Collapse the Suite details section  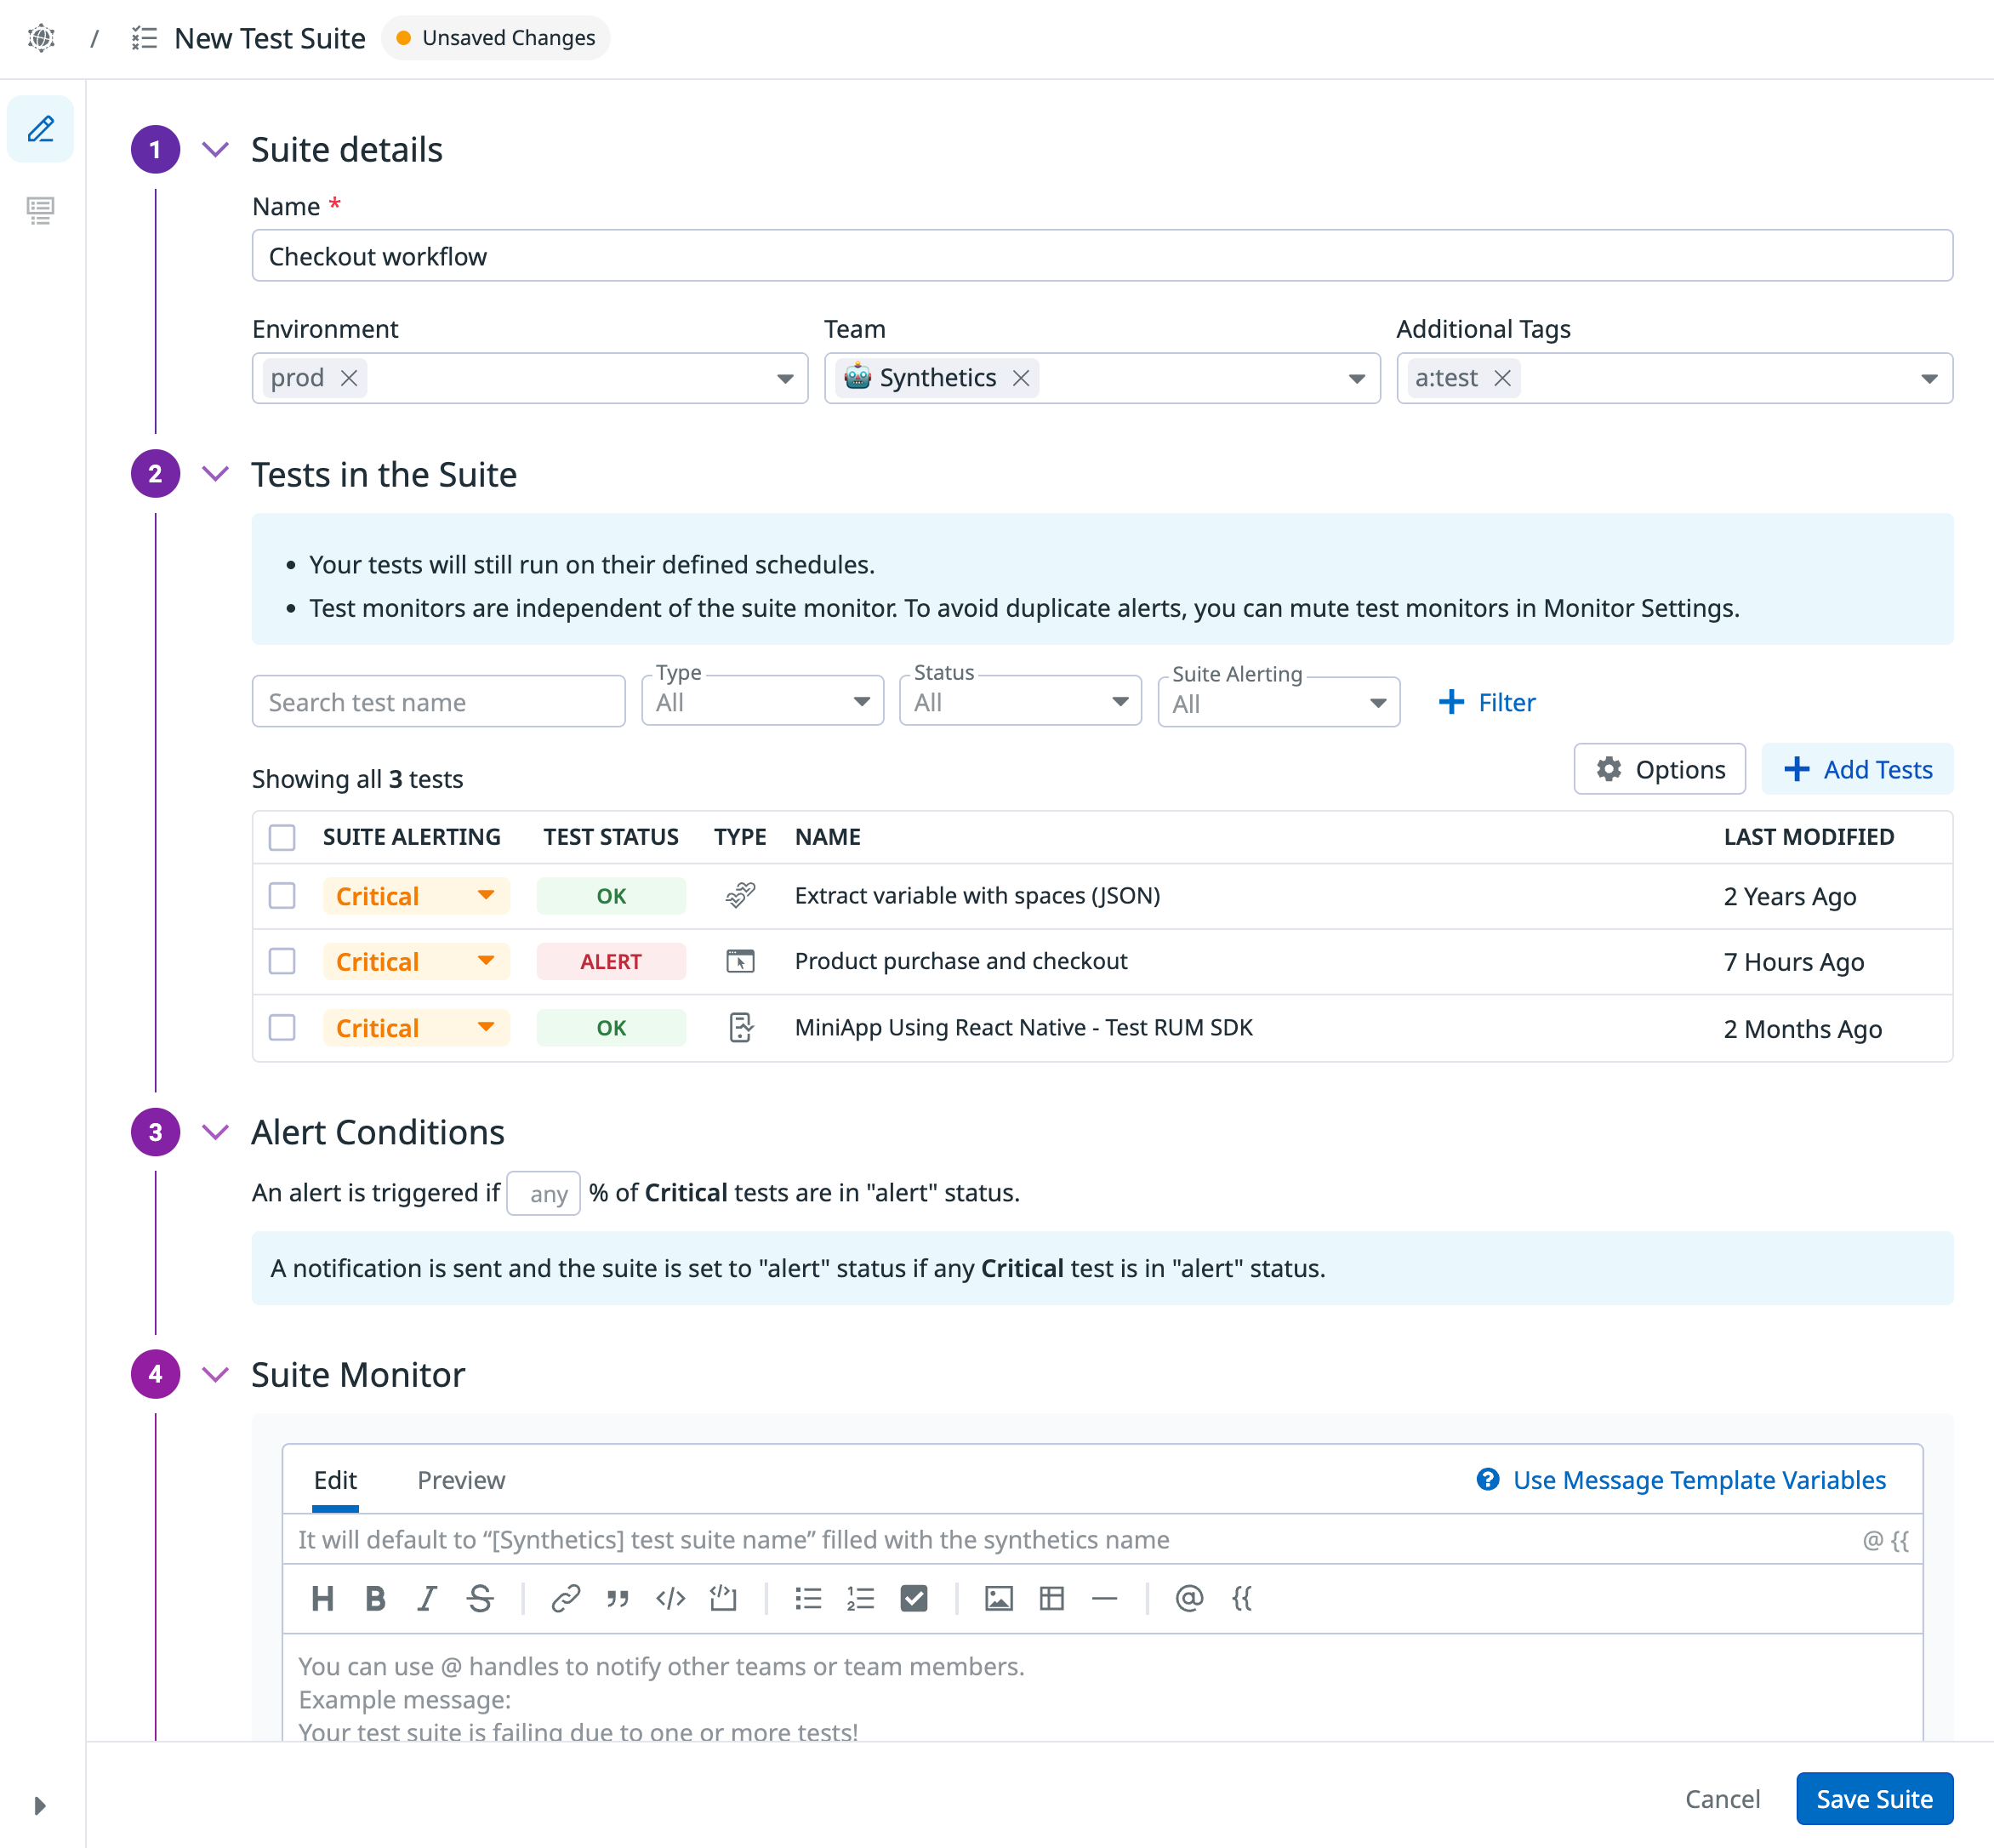[x=216, y=150]
